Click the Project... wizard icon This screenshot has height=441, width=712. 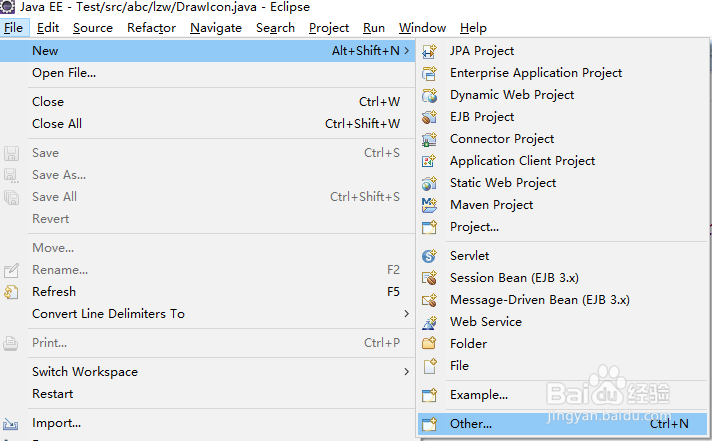click(429, 227)
